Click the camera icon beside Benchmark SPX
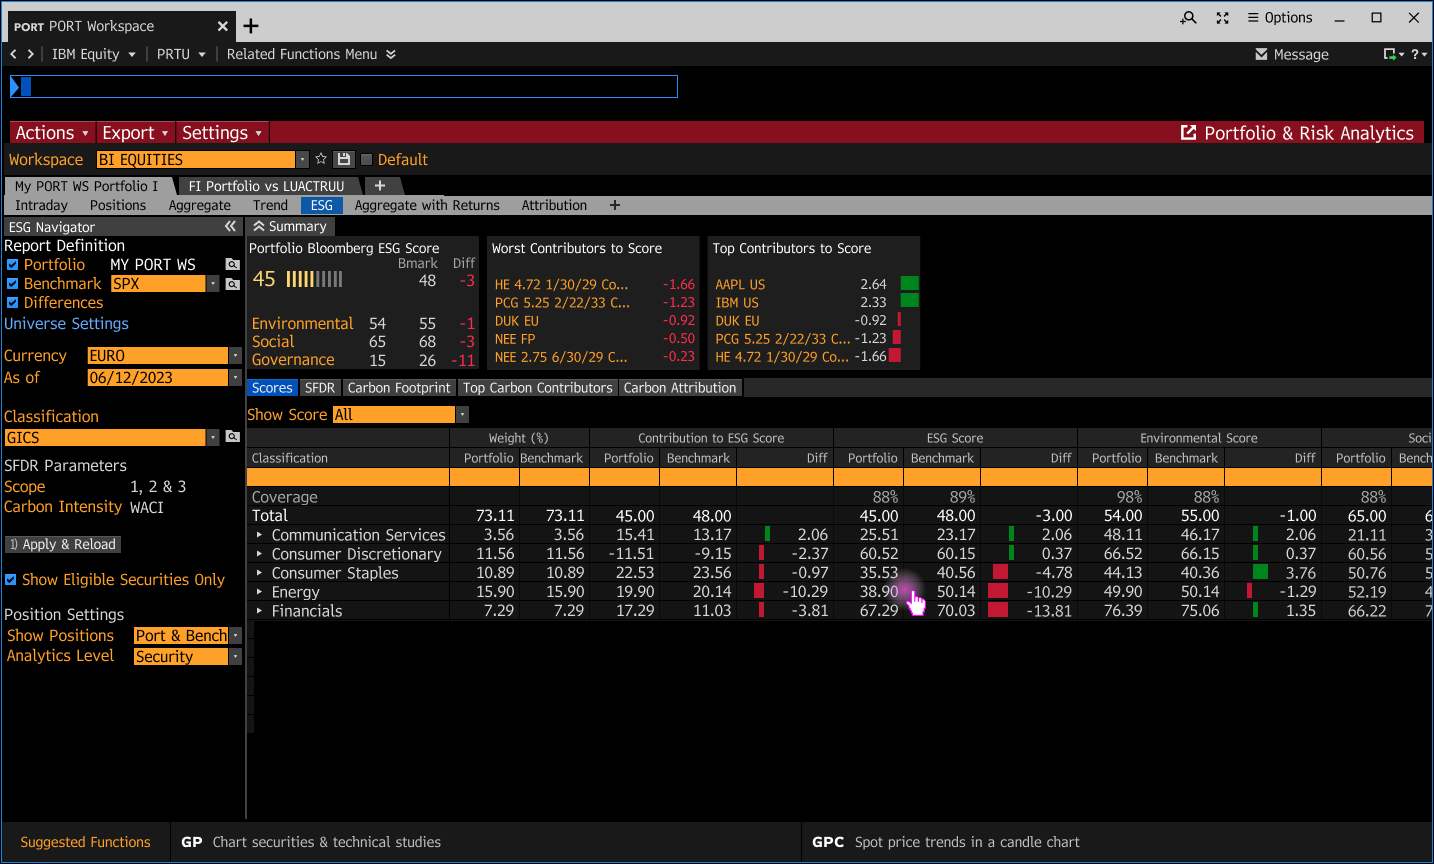Screen dimensions: 1434x864 coord(232,284)
